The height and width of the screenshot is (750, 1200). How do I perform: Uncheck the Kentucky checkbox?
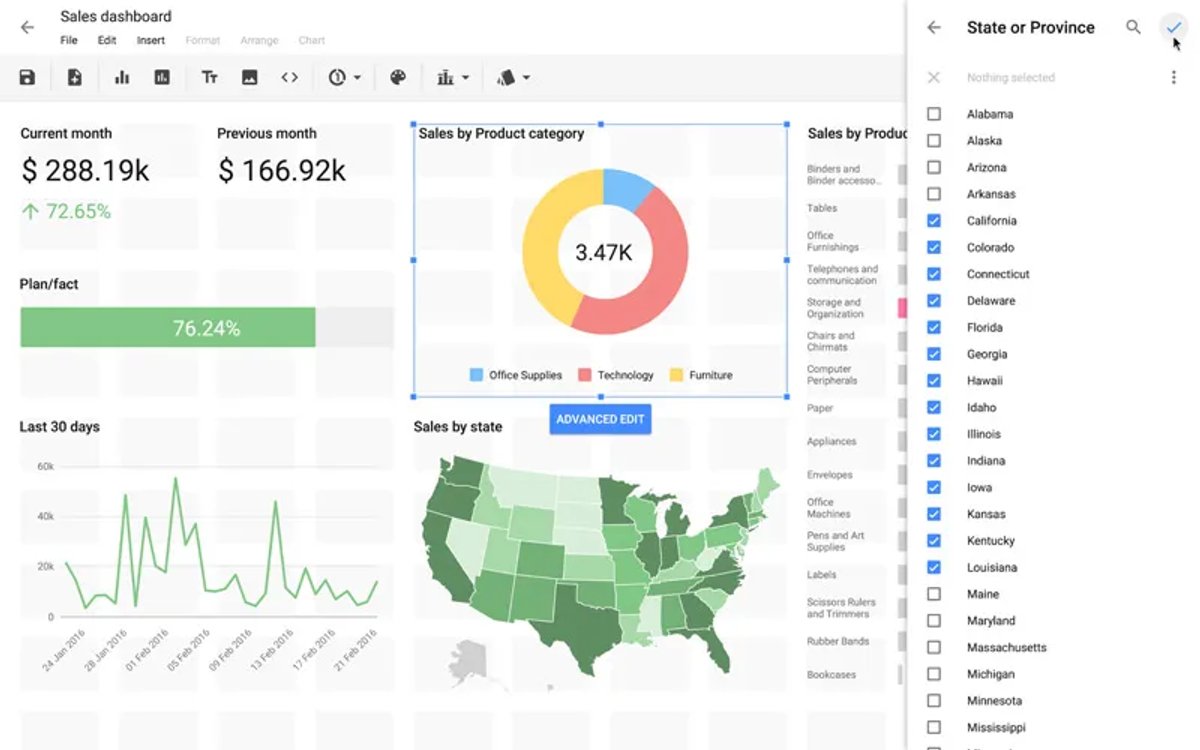(x=934, y=541)
